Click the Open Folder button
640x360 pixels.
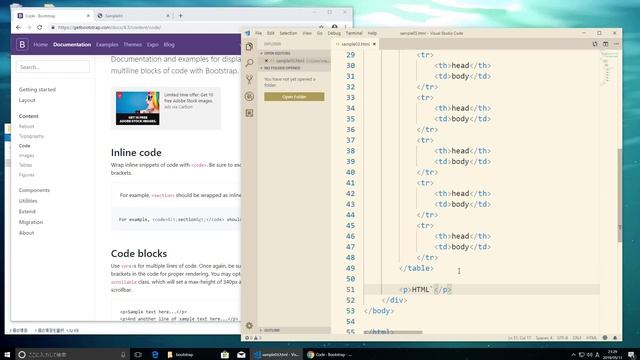click(x=294, y=97)
